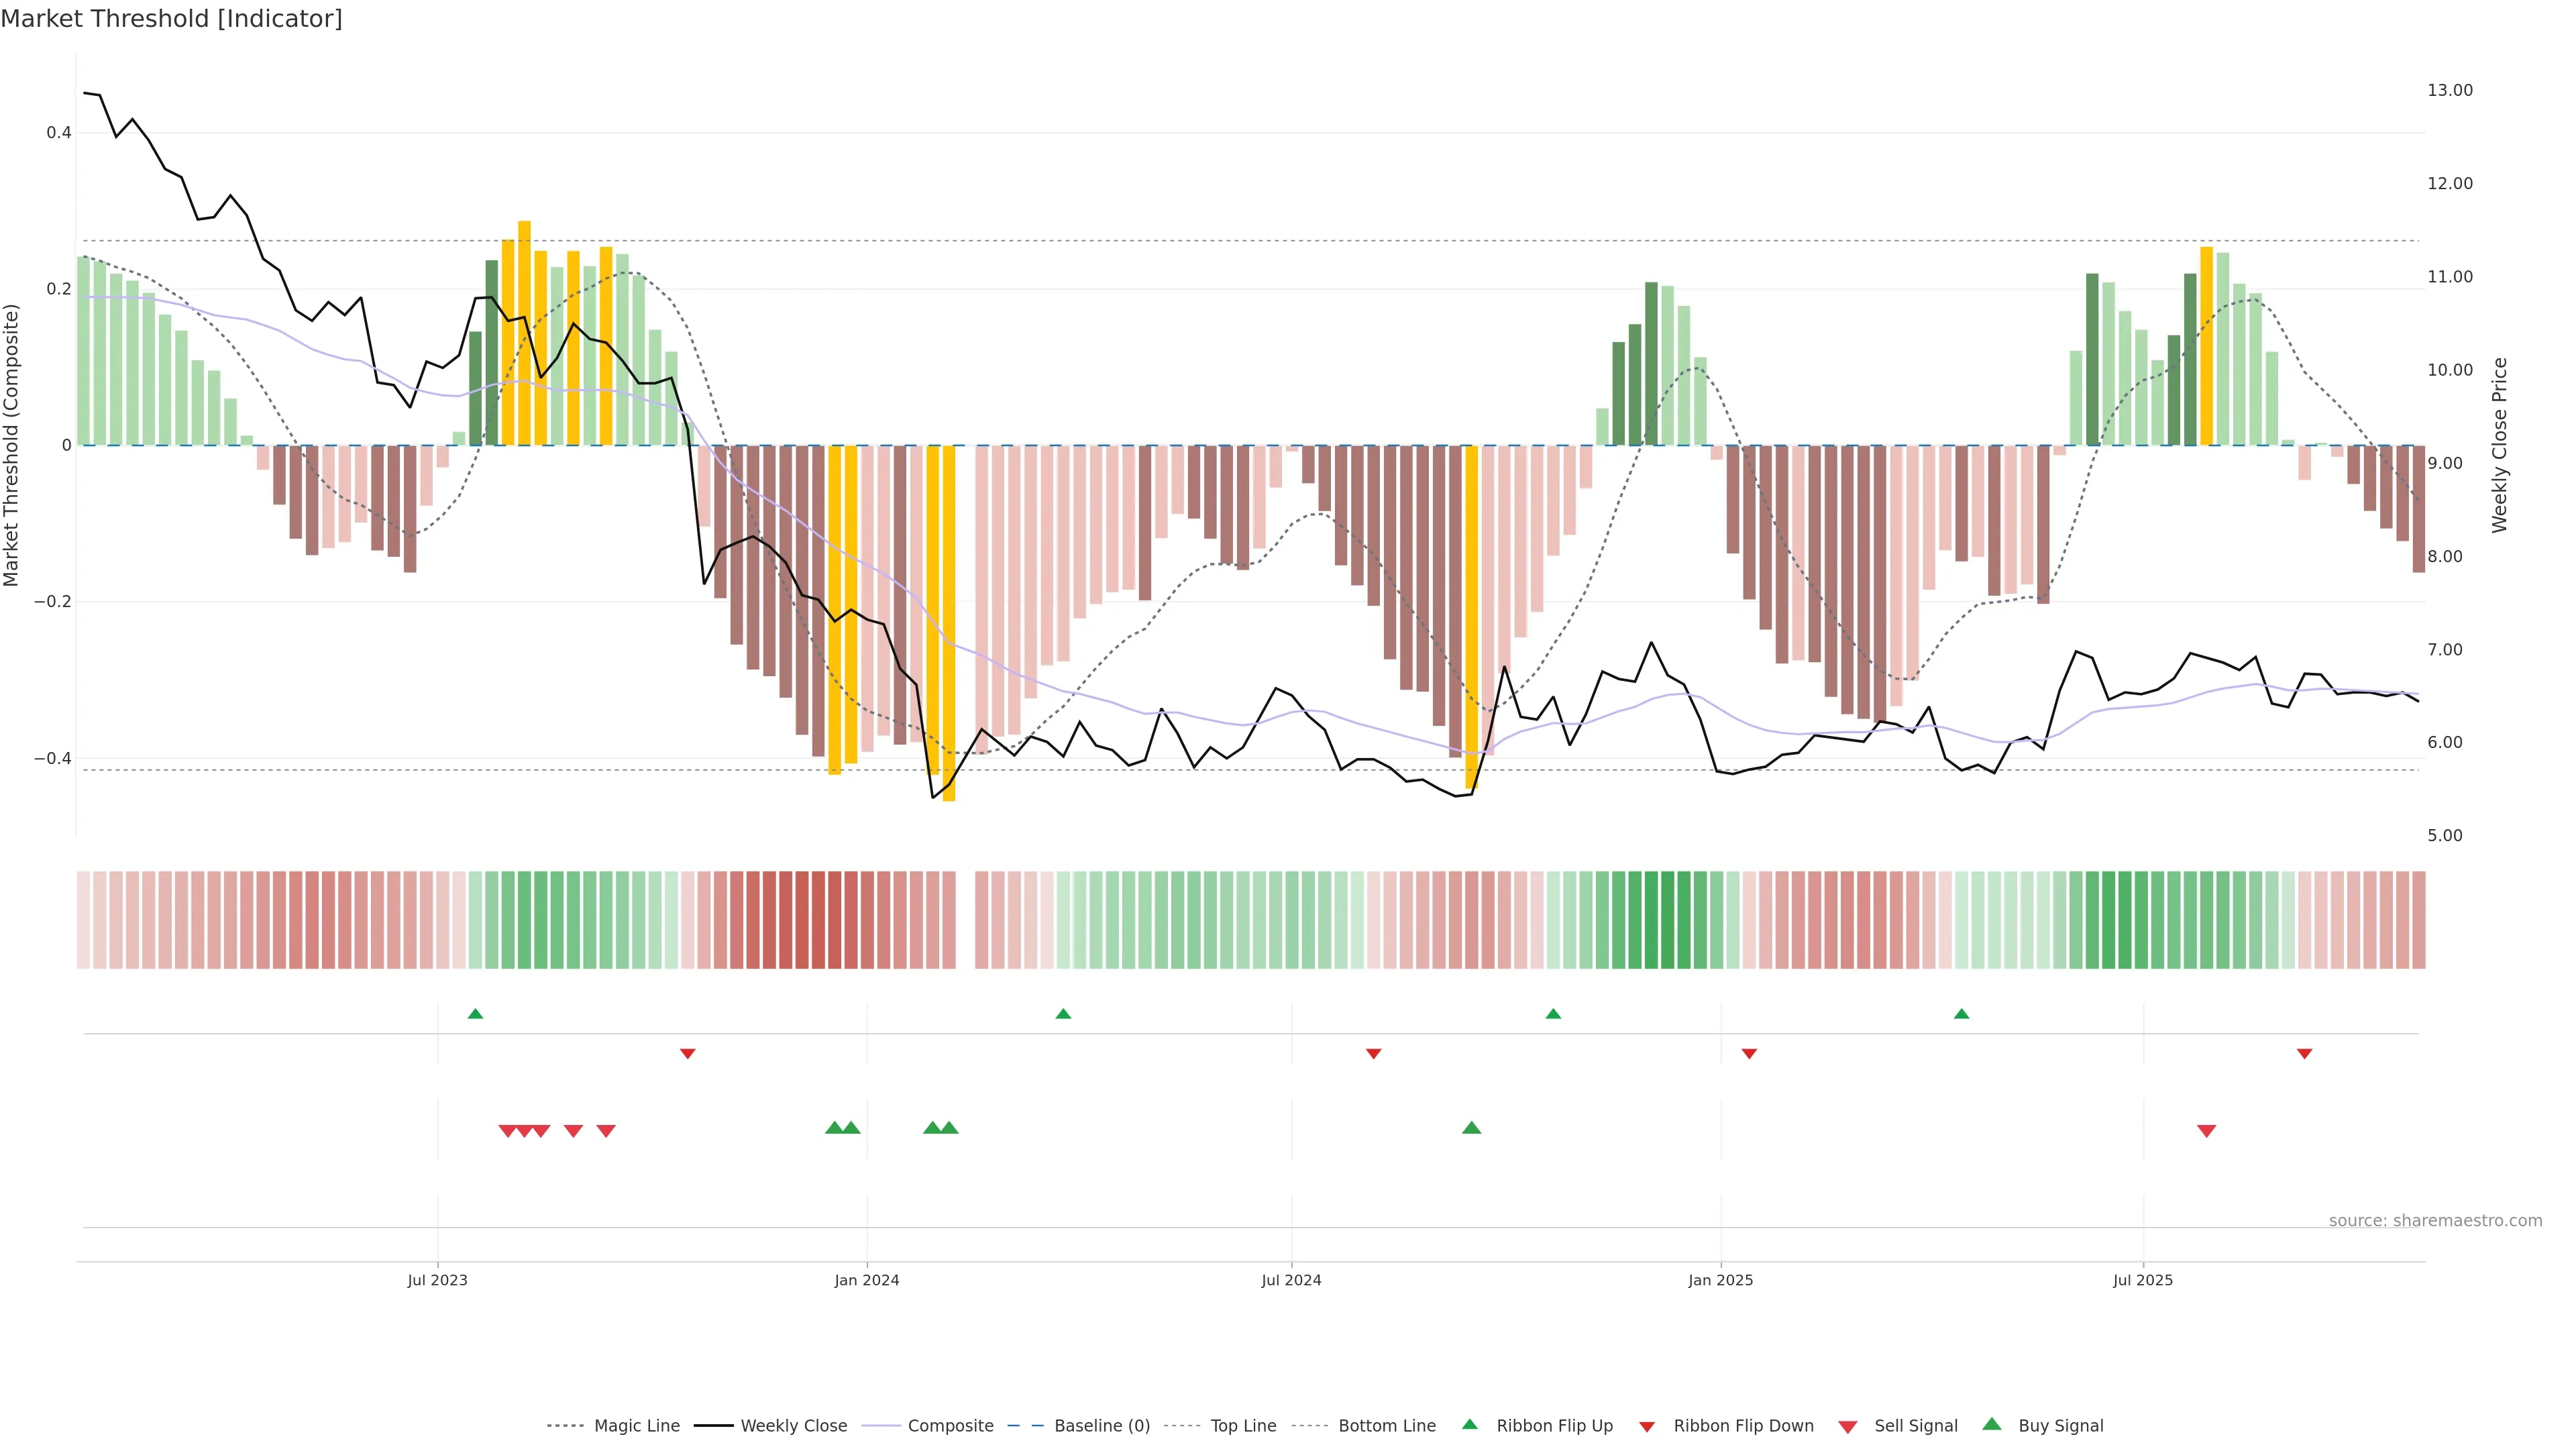Click the single Buy Signal marker between Jul 2024 and Jan 2025
Screen dimensions: 2576x1449
[1471, 1128]
